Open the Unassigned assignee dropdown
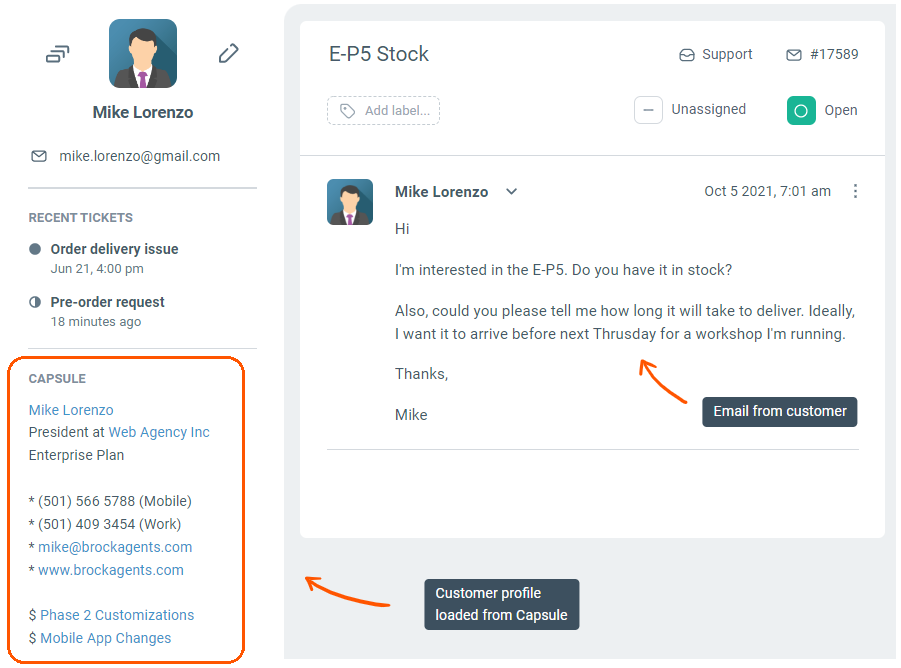This screenshot has height=668, width=901. 708,110
